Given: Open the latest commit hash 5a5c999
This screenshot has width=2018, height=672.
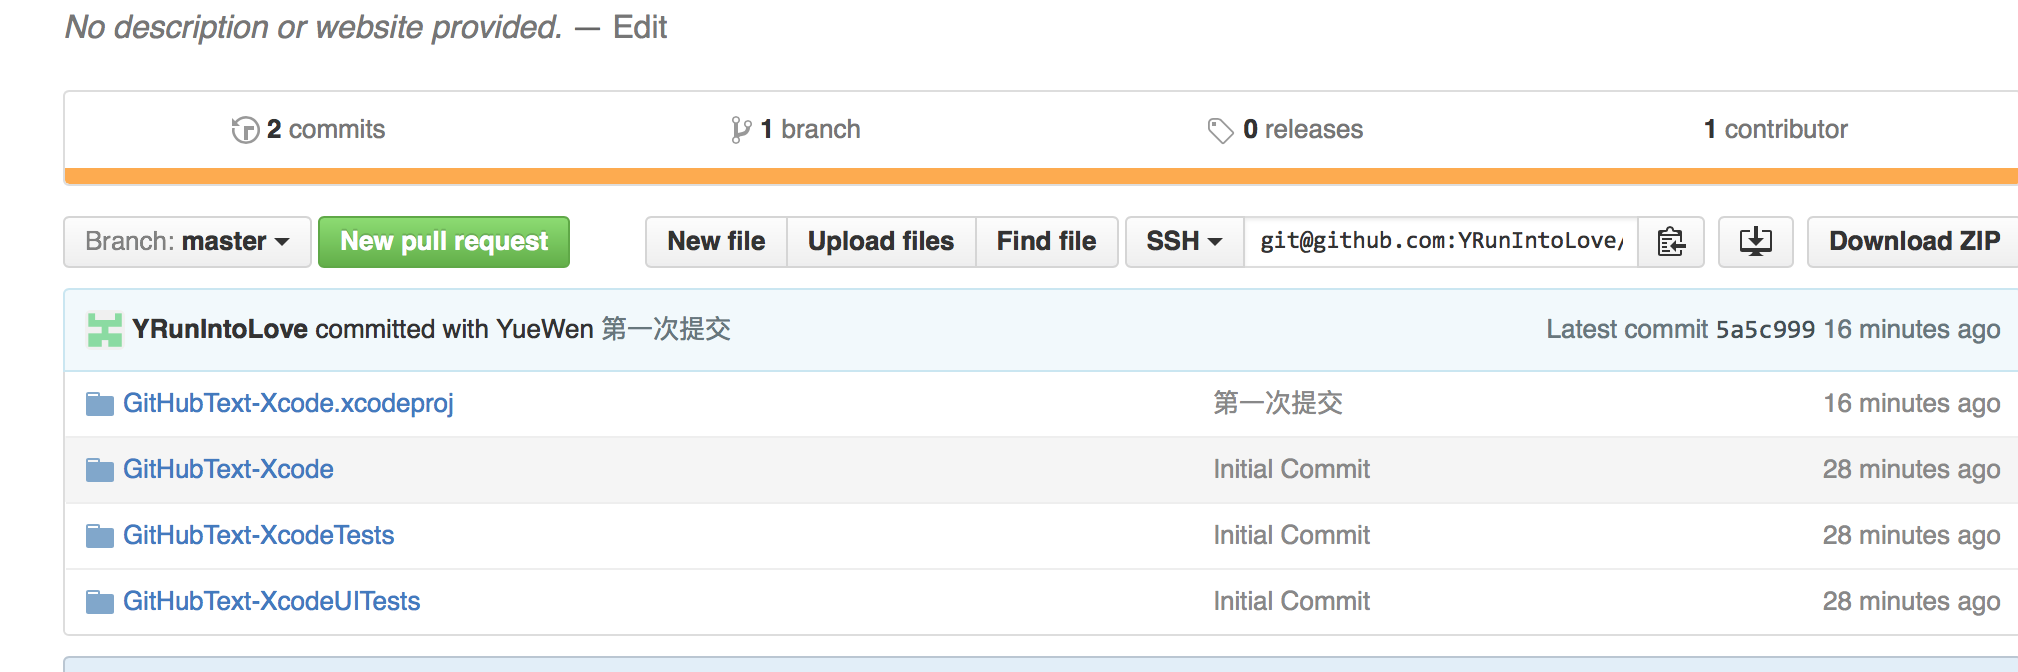Looking at the screenshot, I should click(1765, 330).
